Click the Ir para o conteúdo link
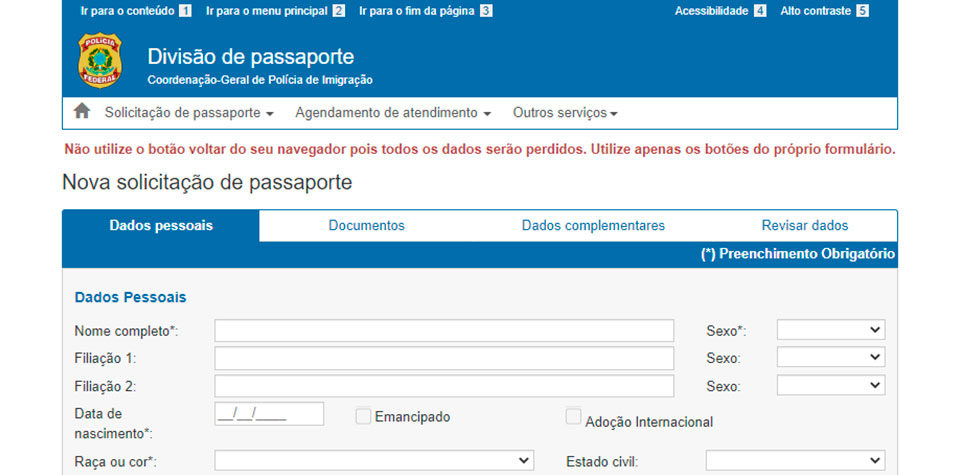This screenshot has width=960, height=475. [127, 11]
